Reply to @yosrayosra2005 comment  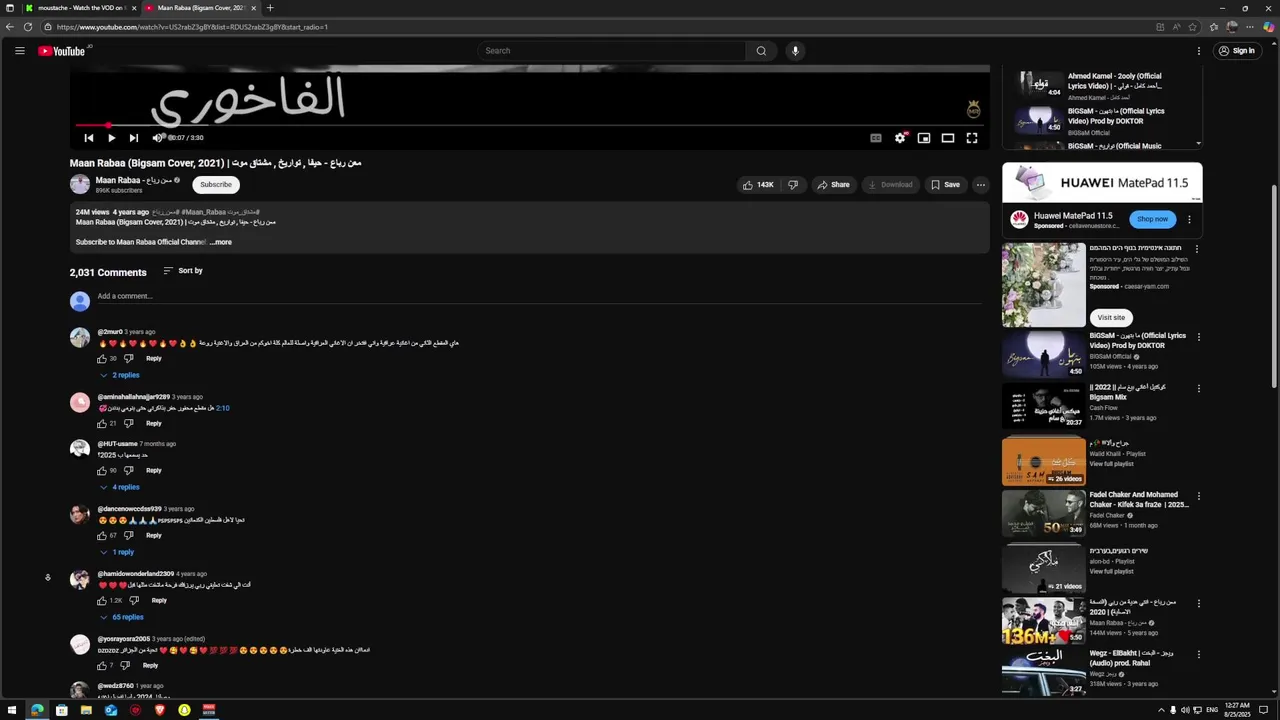point(150,665)
